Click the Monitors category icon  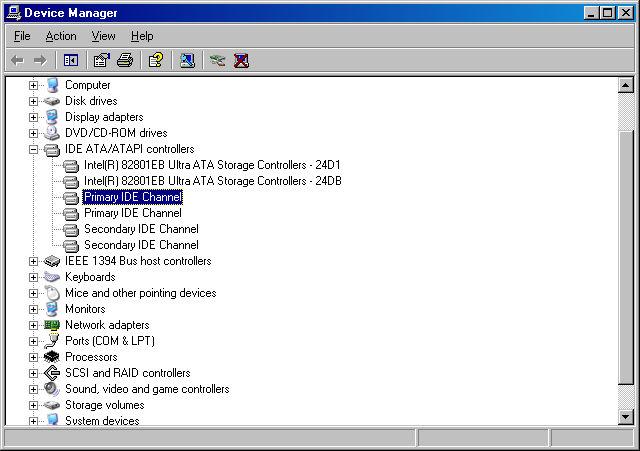click(51, 309)
